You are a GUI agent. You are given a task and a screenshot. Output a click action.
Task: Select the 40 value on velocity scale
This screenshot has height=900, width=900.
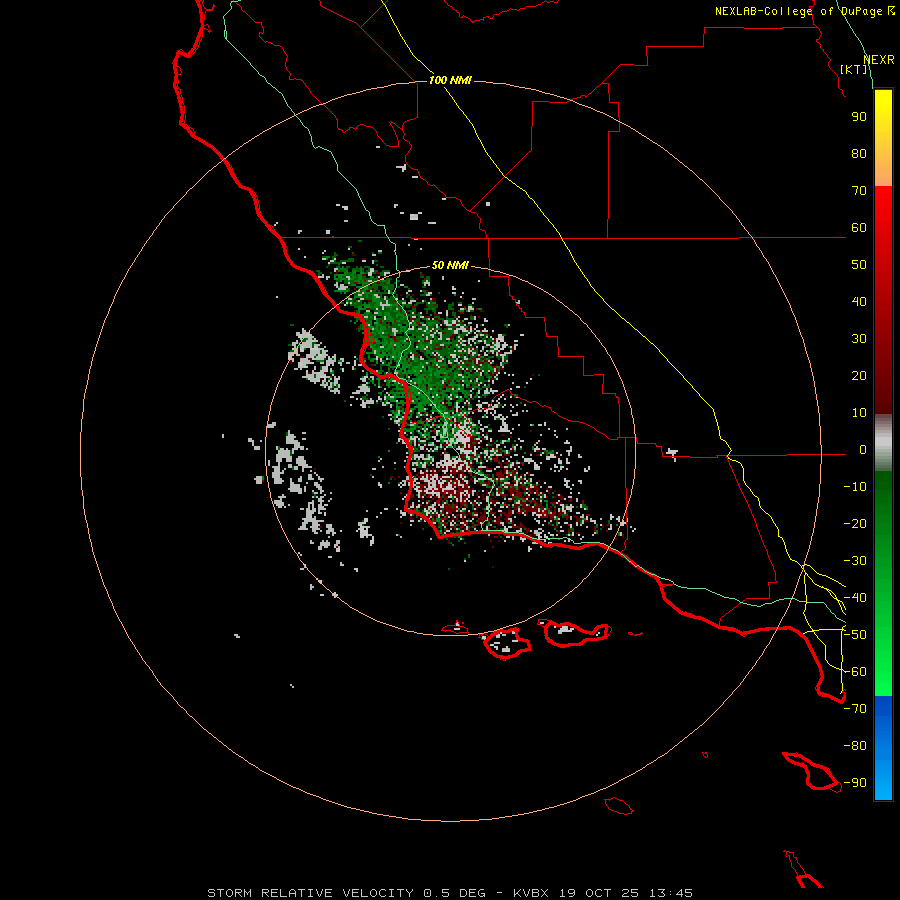pos(859,301)
